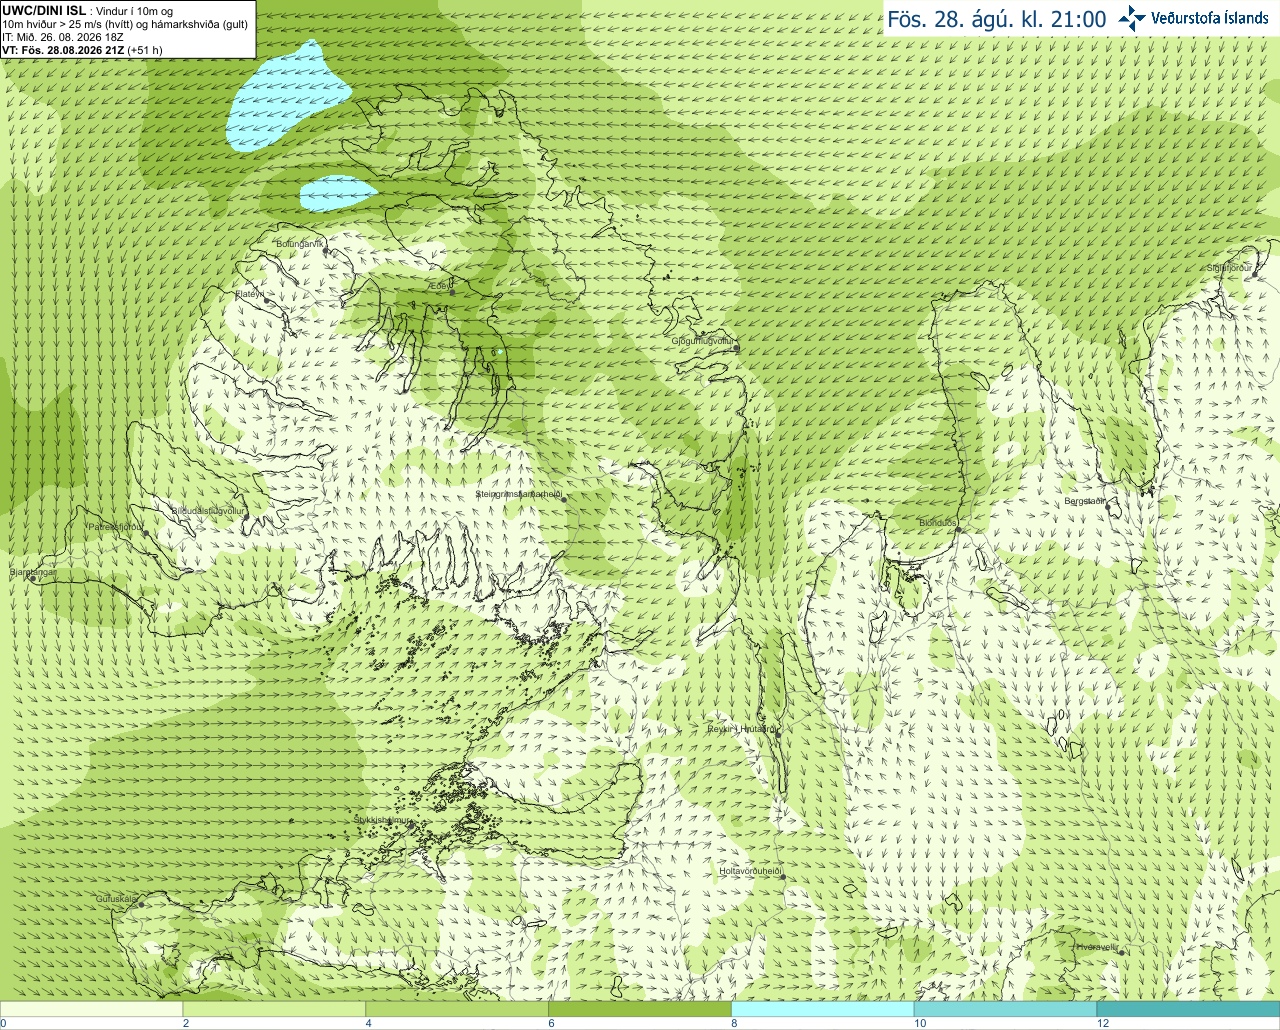Click the 6–8 dark green legend swatch
The image size is (1280, 1030).
click(640, 1009)
